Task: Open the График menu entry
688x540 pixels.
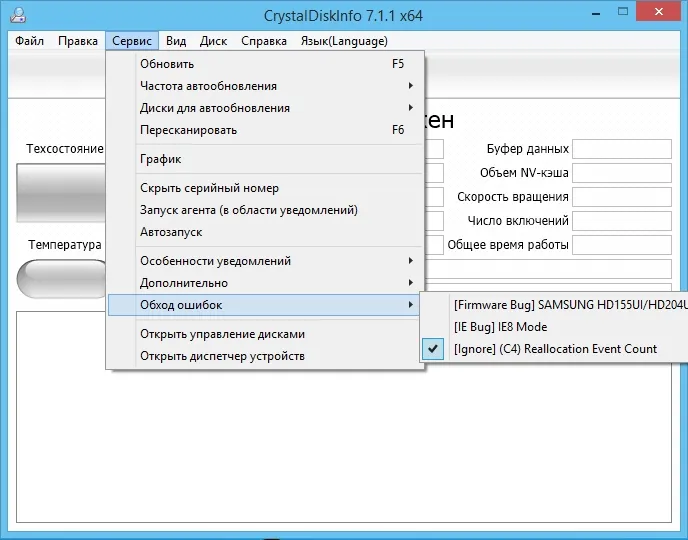Action: (x=265, y=159)
